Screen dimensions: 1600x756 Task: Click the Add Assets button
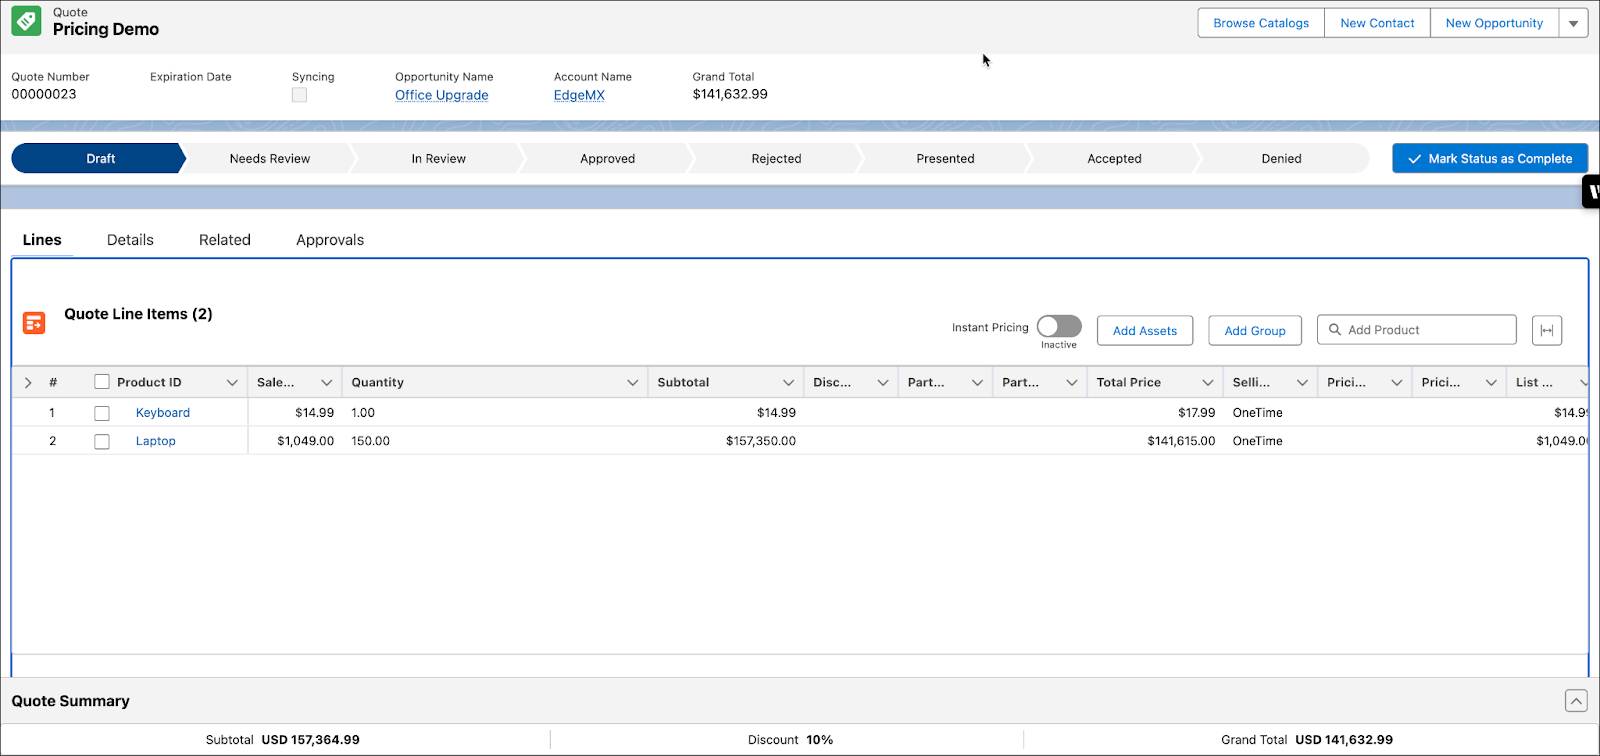[x=1145, y=331]
